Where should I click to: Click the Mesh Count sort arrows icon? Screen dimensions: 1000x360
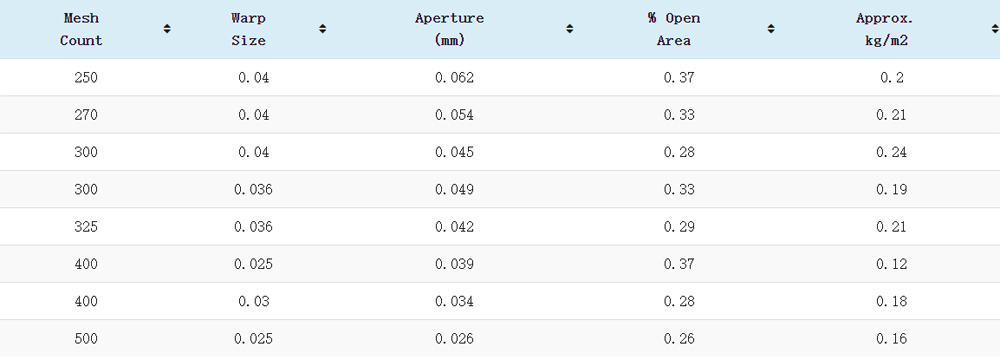(x=167, y=29)
